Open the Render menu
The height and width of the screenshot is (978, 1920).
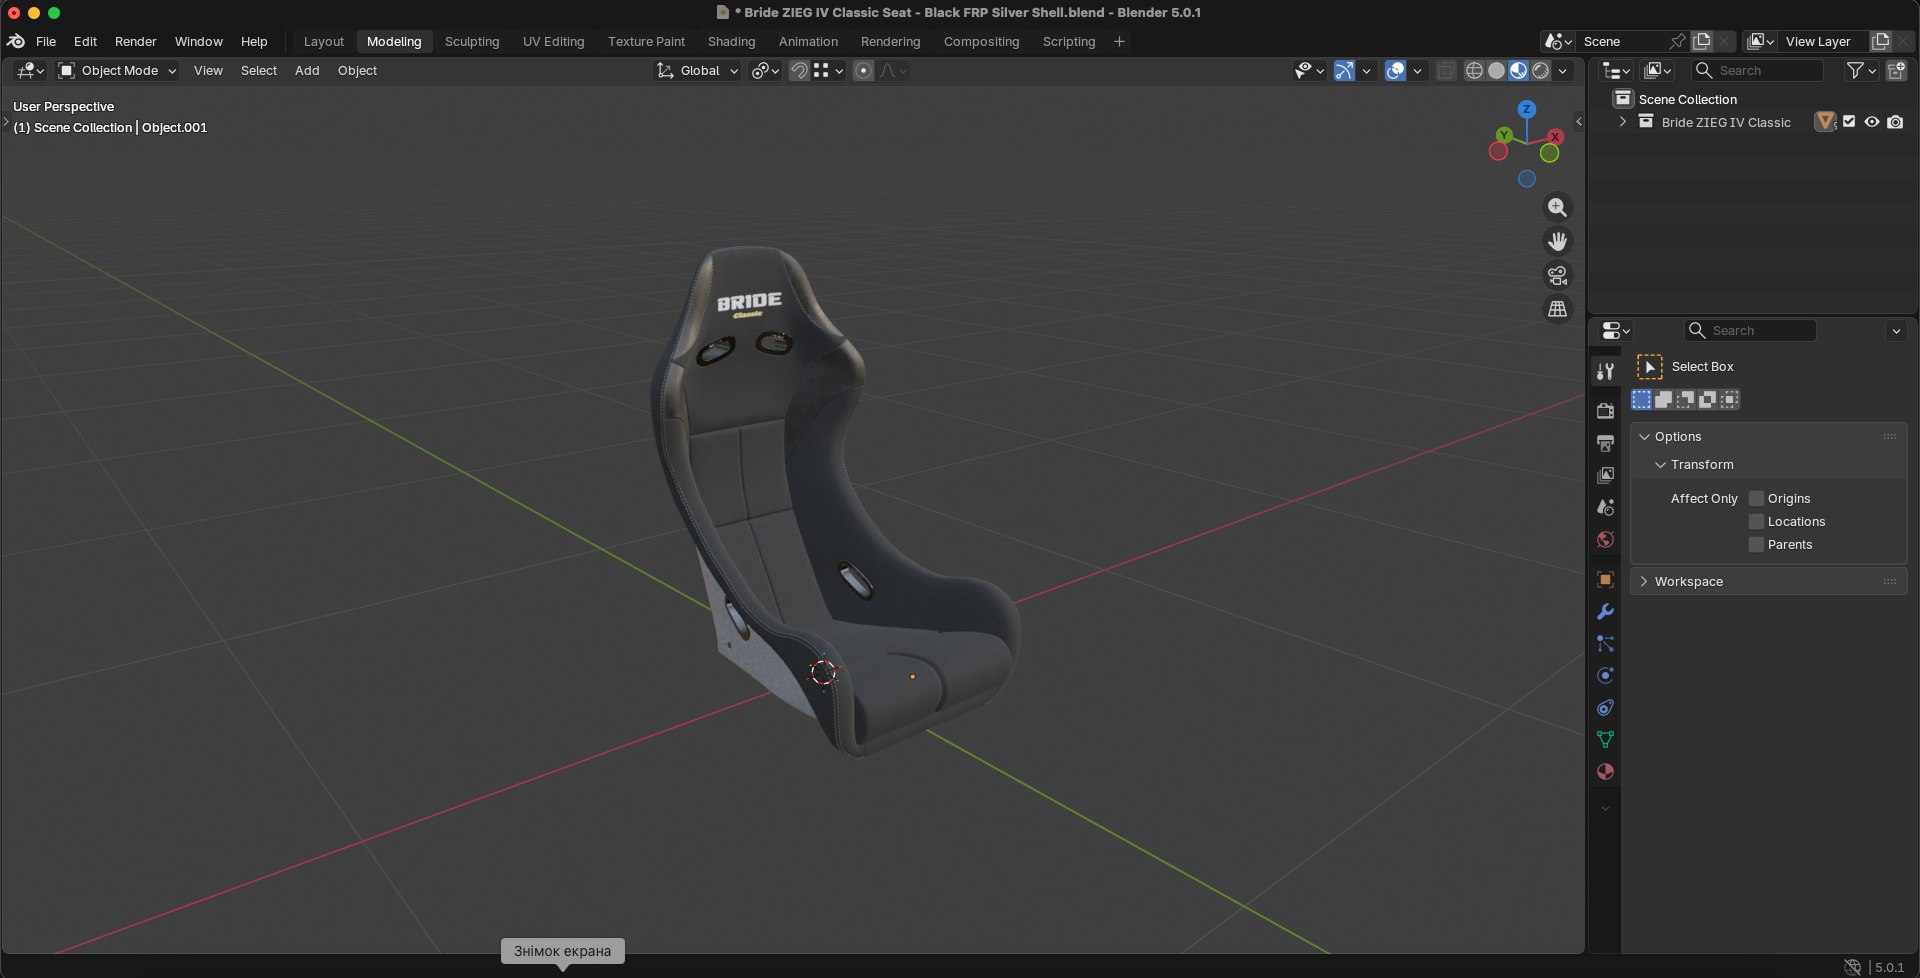point(135,41)
